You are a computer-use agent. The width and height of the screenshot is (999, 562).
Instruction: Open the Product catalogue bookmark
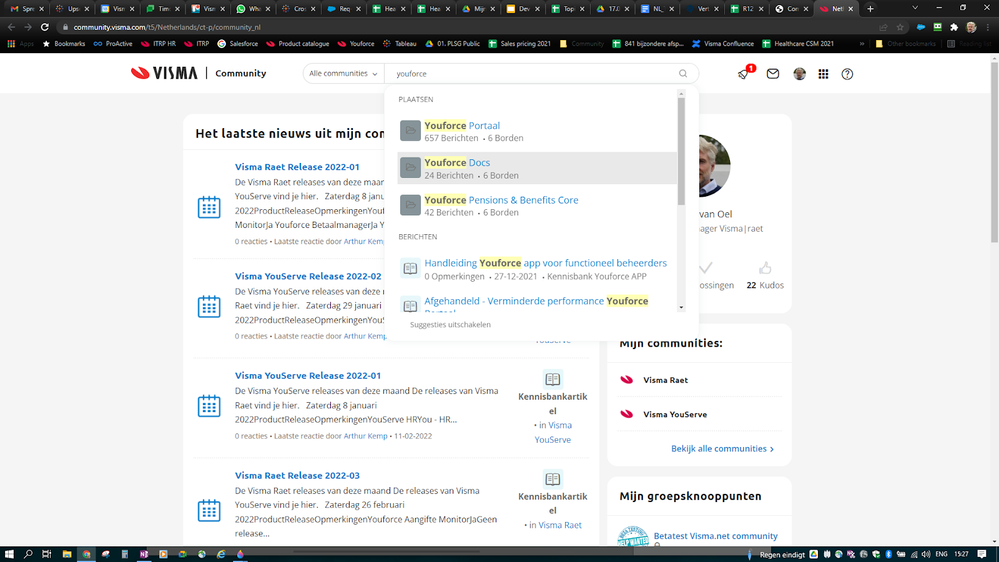[298, 44]
